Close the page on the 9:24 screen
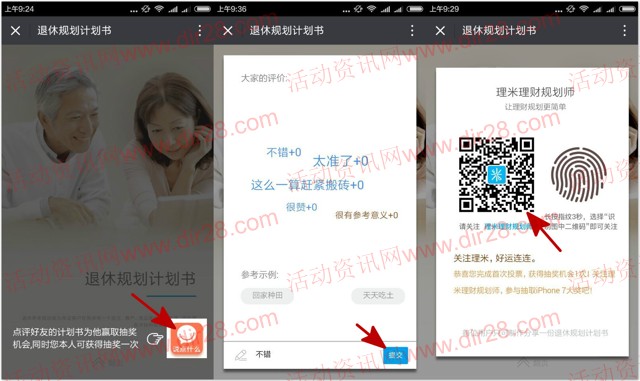Image resolution: width=640 pixels, height=381 pixels. tap(16, 31)
